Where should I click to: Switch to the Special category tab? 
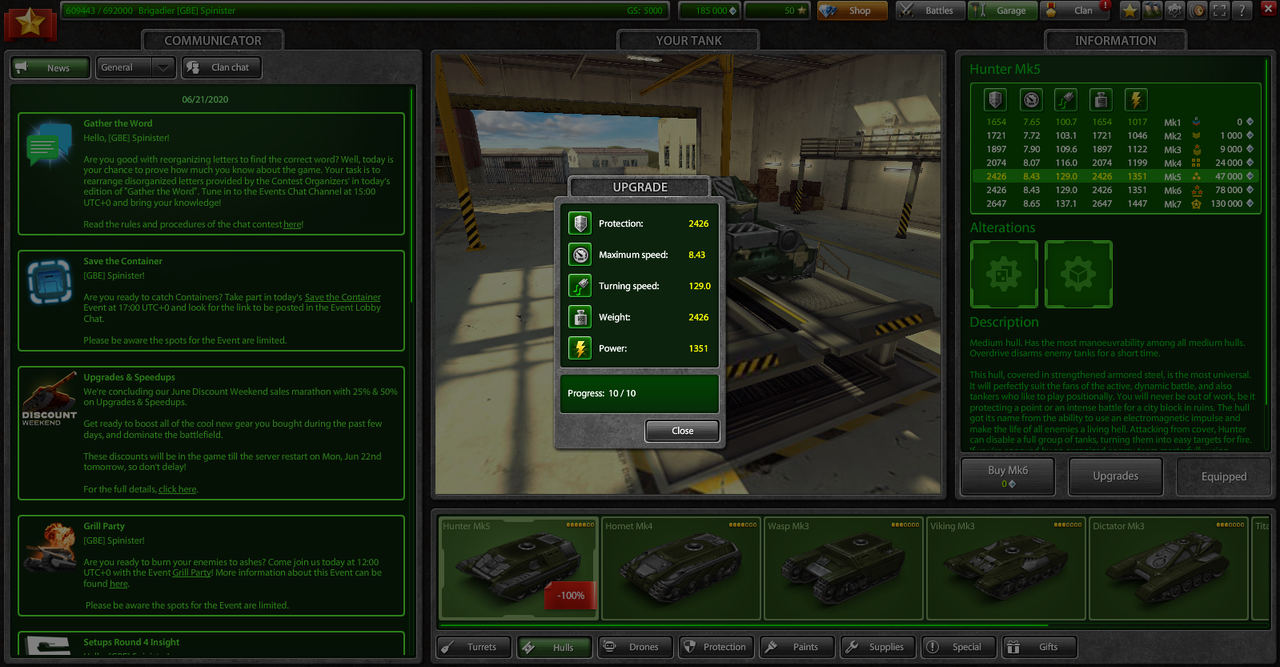tap(958, 647)
